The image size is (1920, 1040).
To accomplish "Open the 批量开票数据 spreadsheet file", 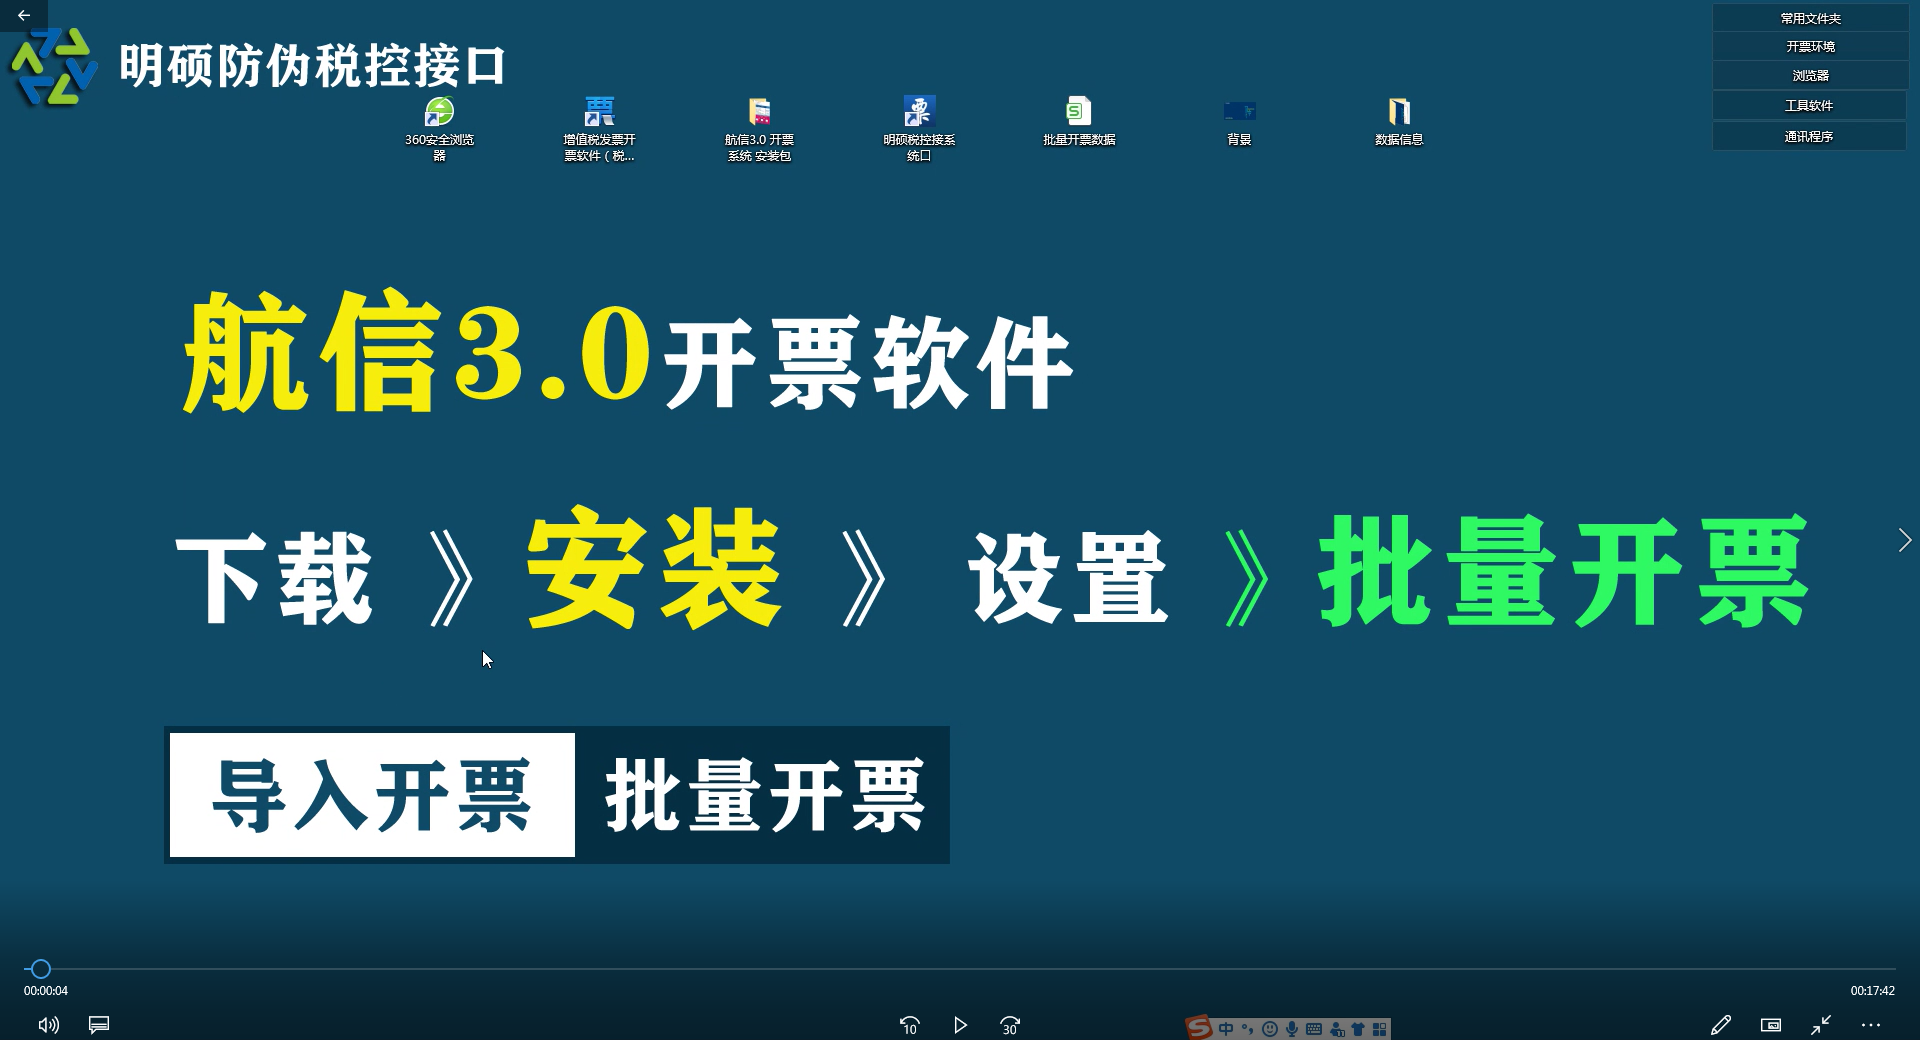I will tap(1078, 112).
